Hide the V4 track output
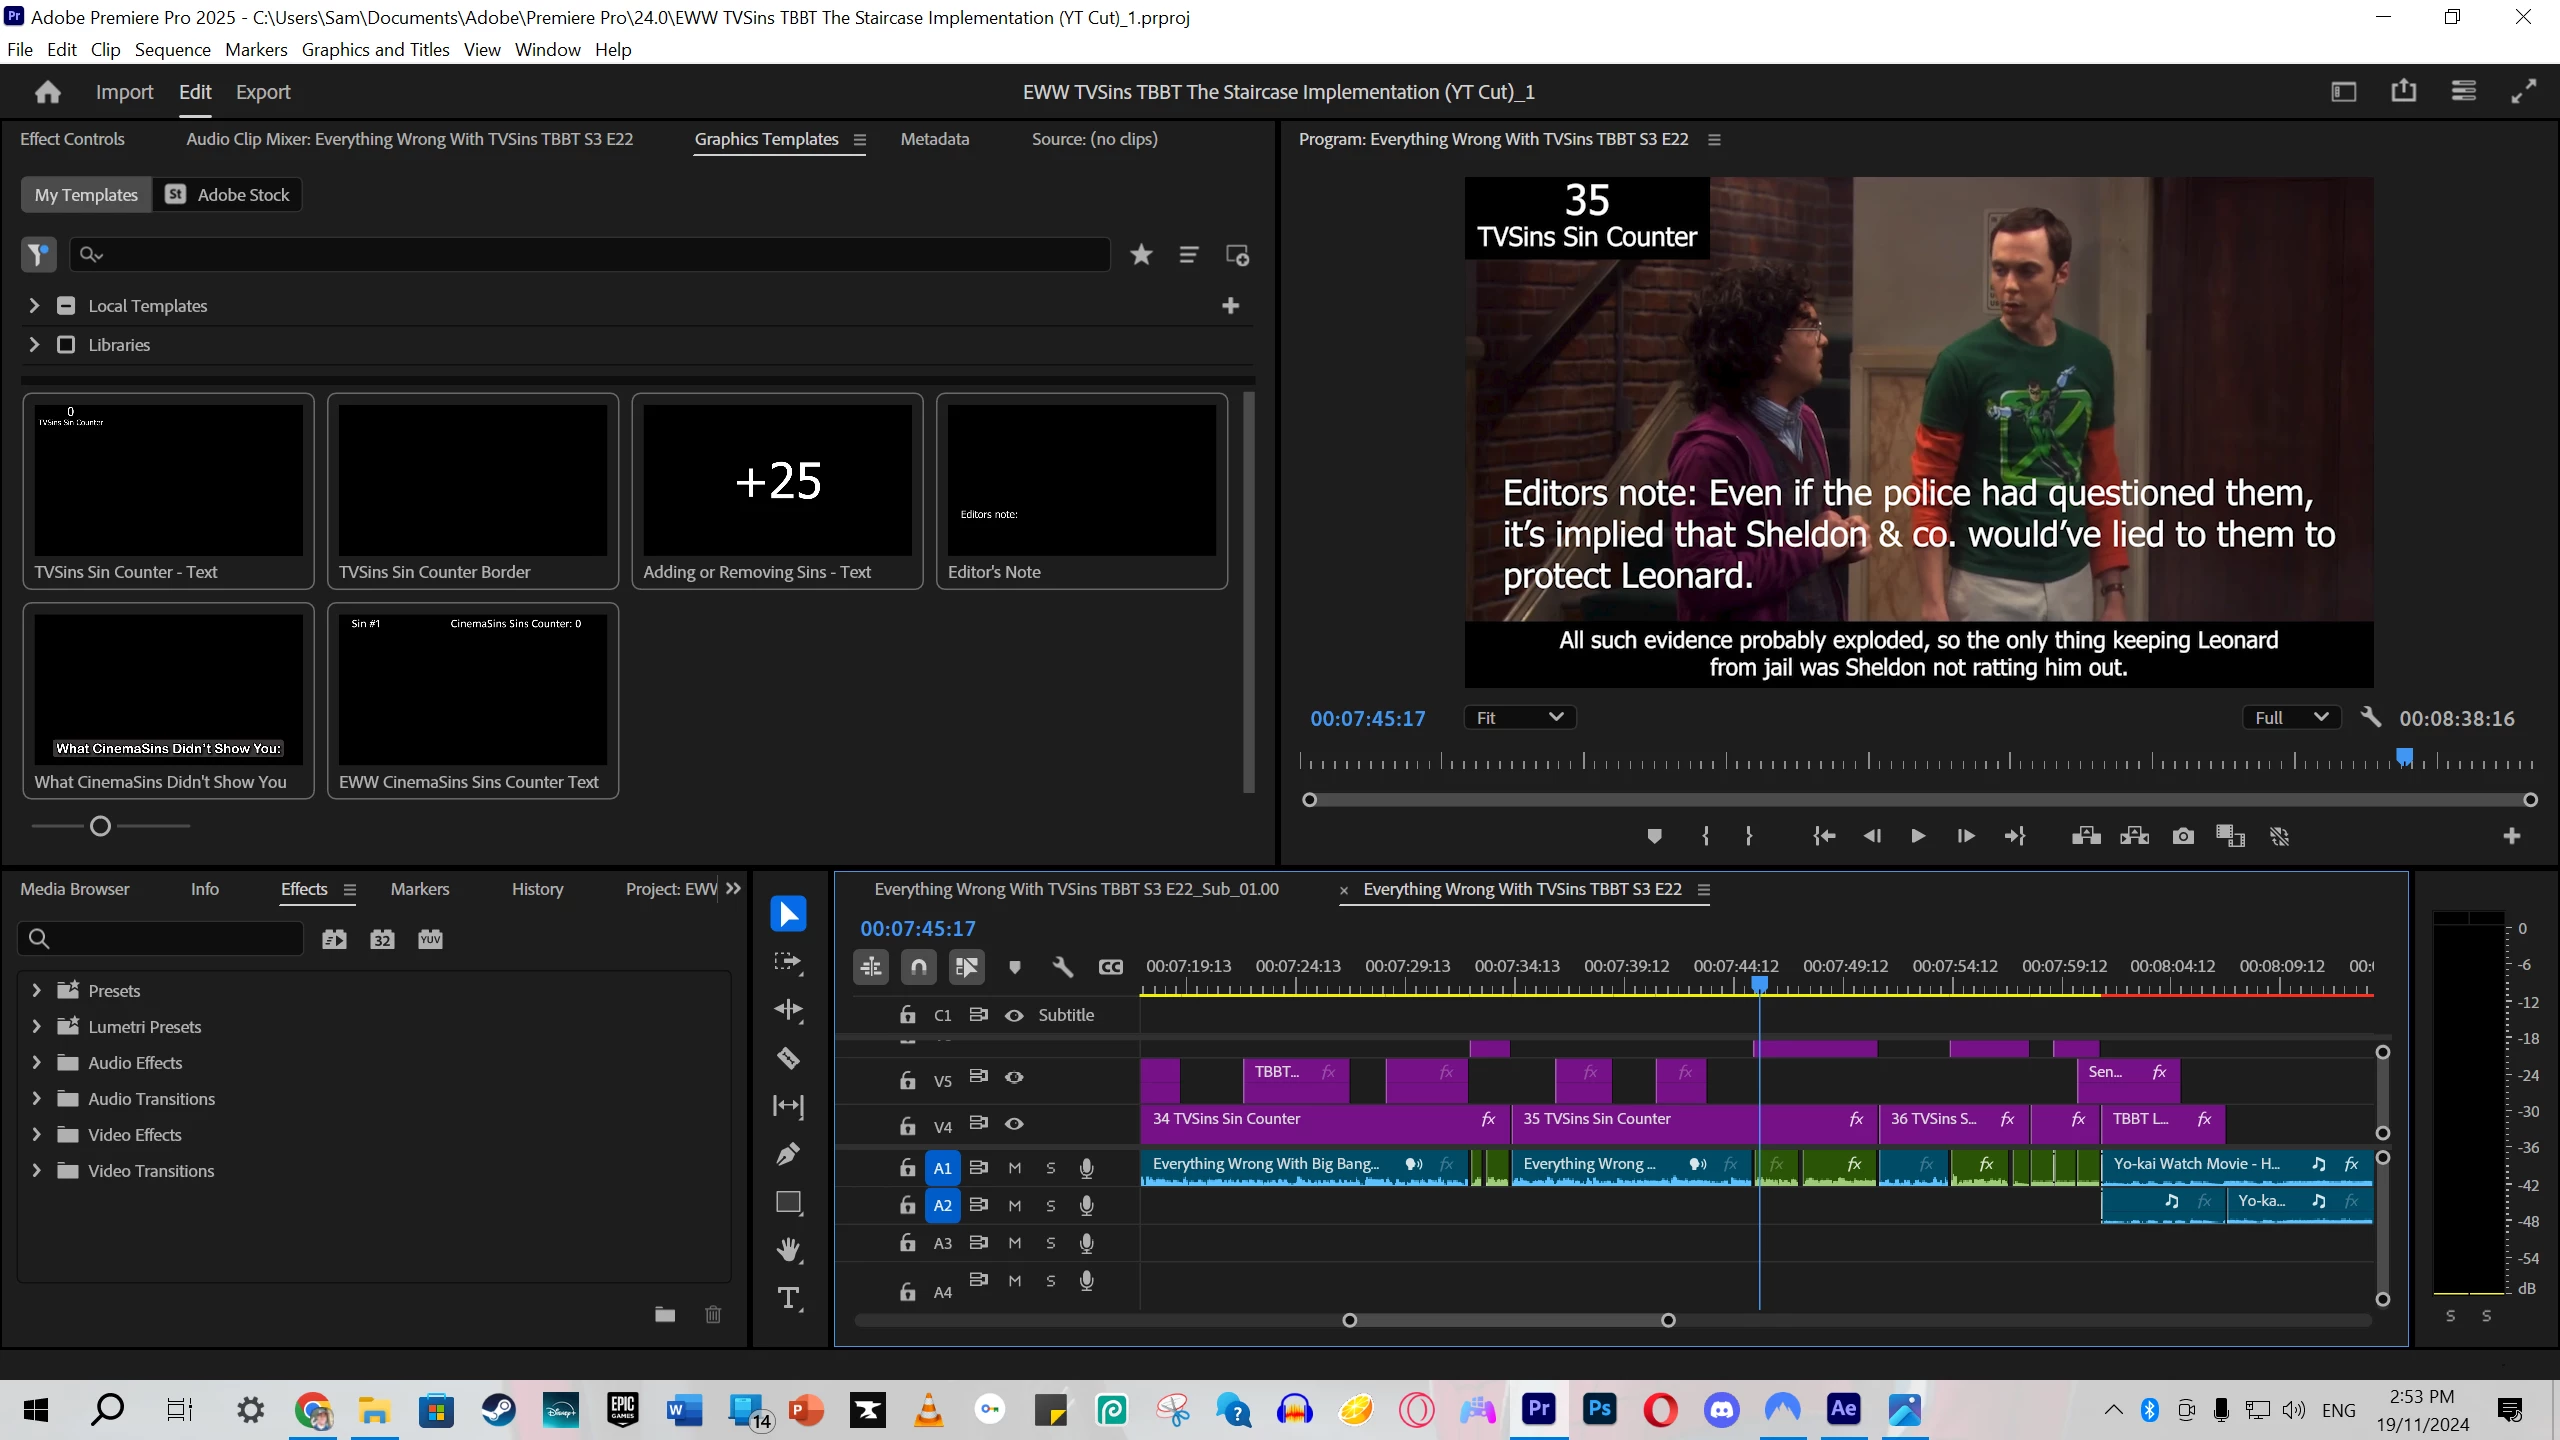 click(x=1014, y=1124)
